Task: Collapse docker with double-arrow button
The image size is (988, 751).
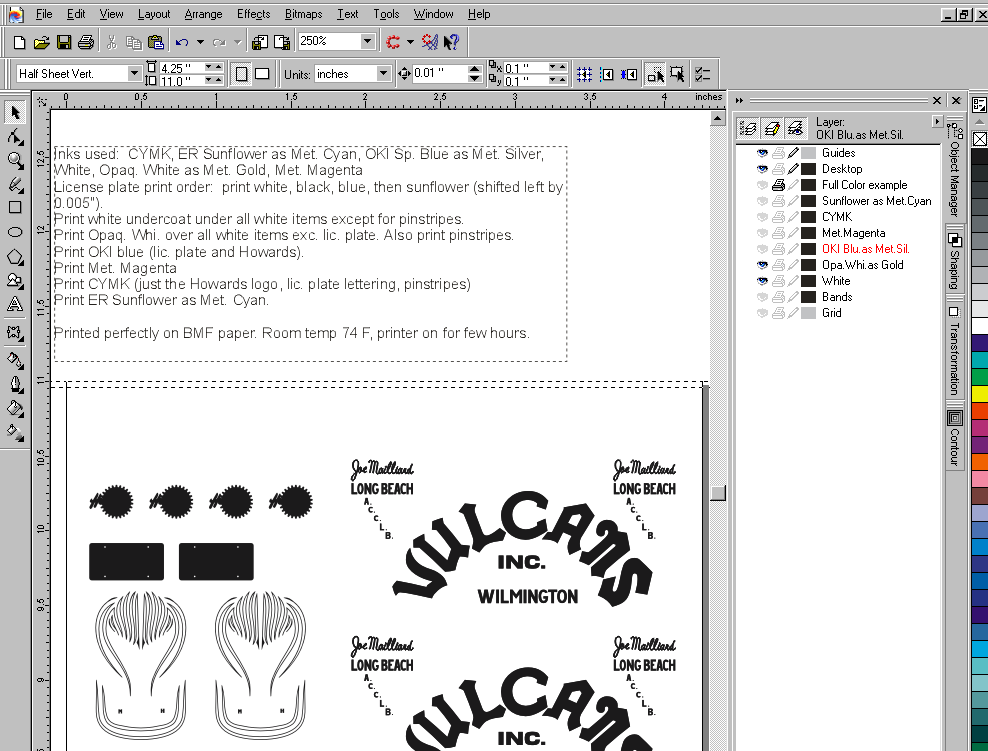Action: (740, 100)
